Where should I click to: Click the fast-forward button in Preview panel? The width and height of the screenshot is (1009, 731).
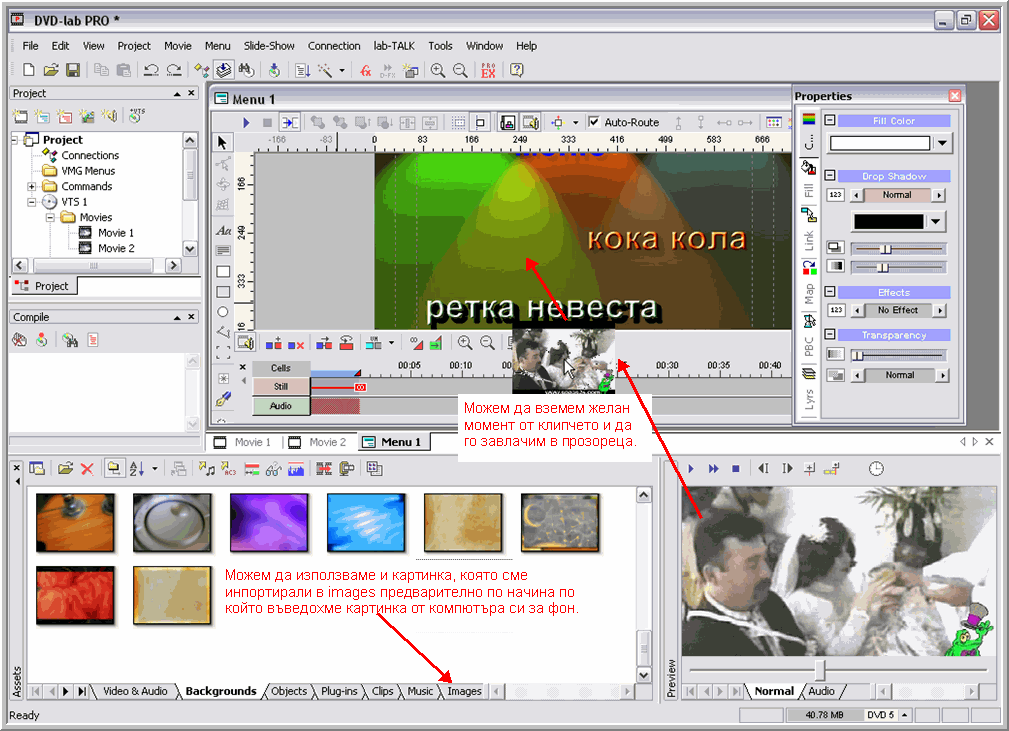point(713,469)
